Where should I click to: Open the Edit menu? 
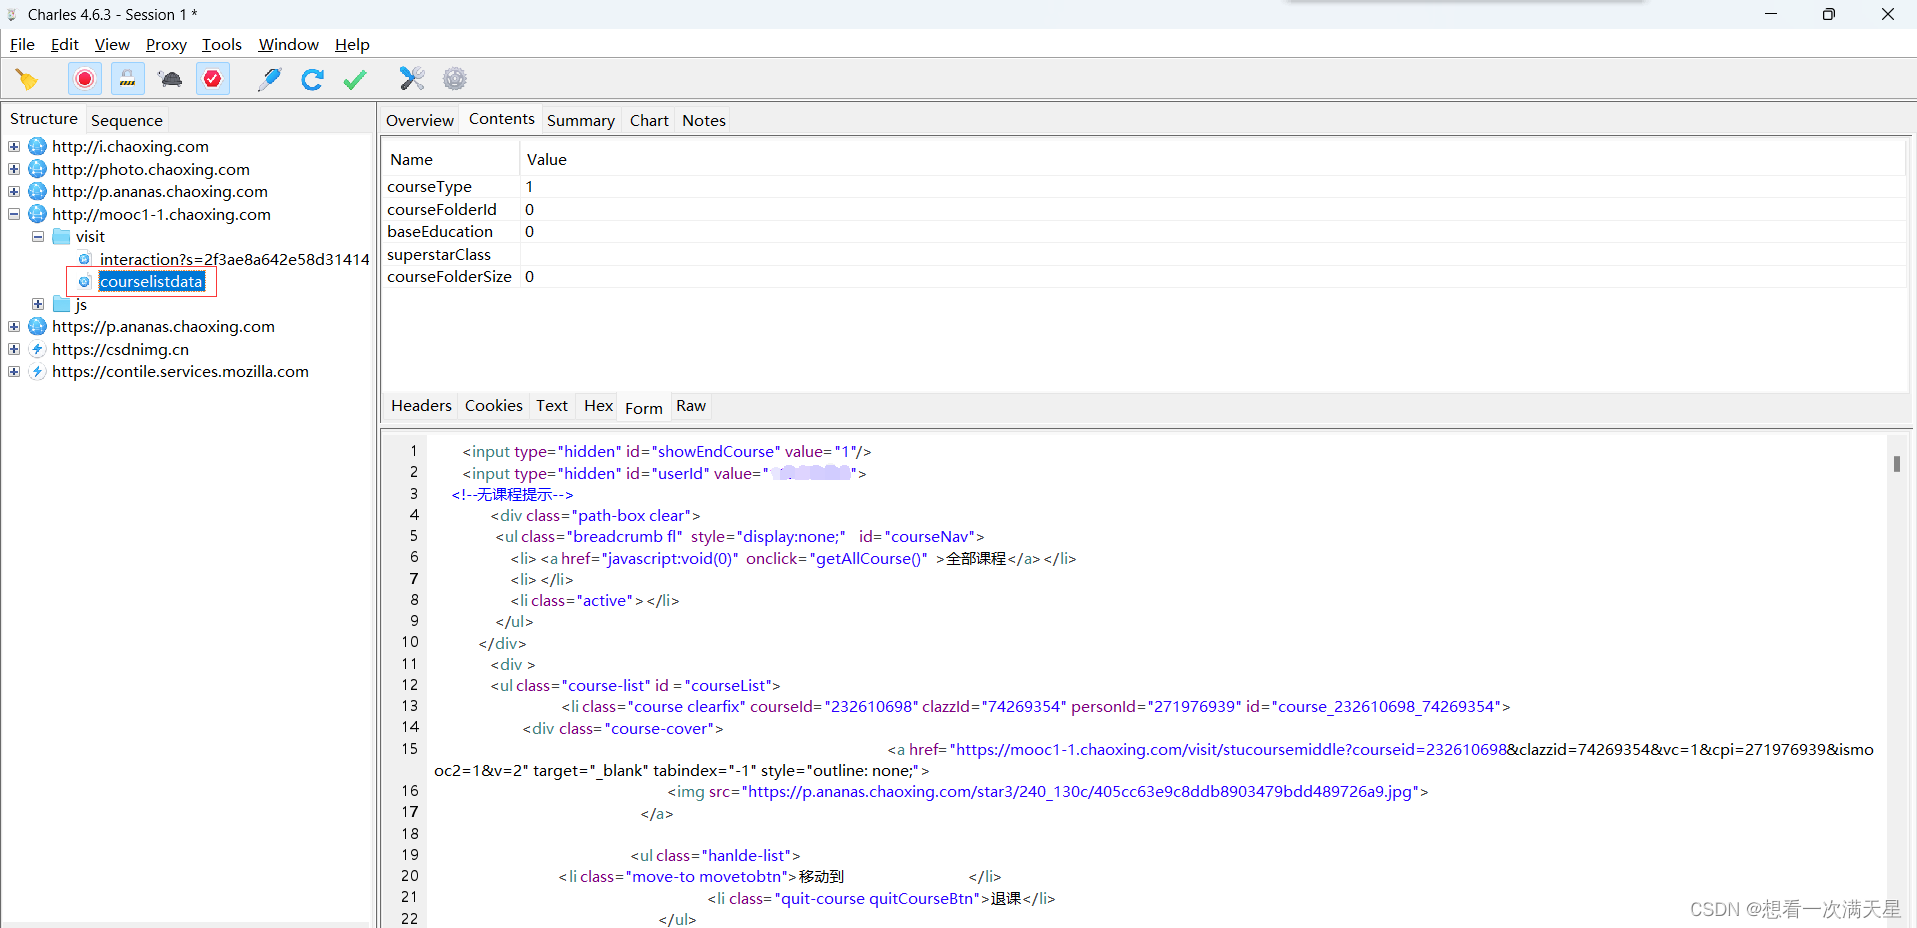[x=64, y=44]
